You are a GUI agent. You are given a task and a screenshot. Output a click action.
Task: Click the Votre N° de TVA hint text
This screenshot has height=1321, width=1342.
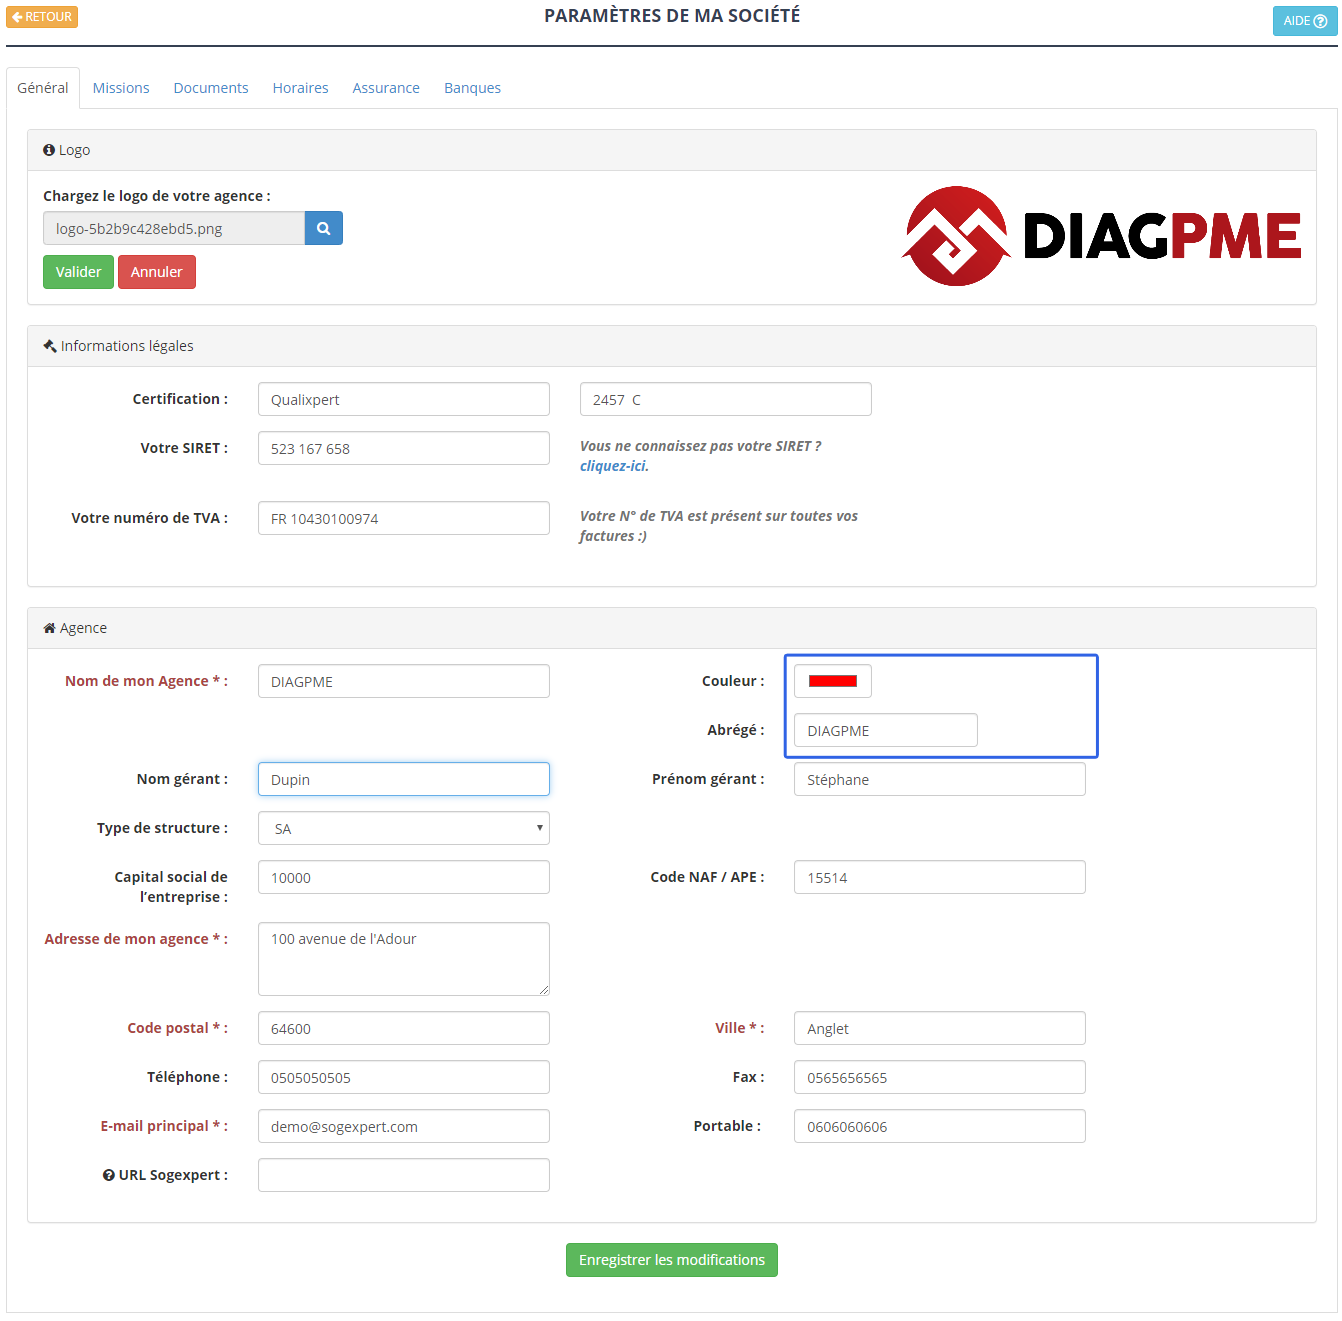tap(719, 526)
